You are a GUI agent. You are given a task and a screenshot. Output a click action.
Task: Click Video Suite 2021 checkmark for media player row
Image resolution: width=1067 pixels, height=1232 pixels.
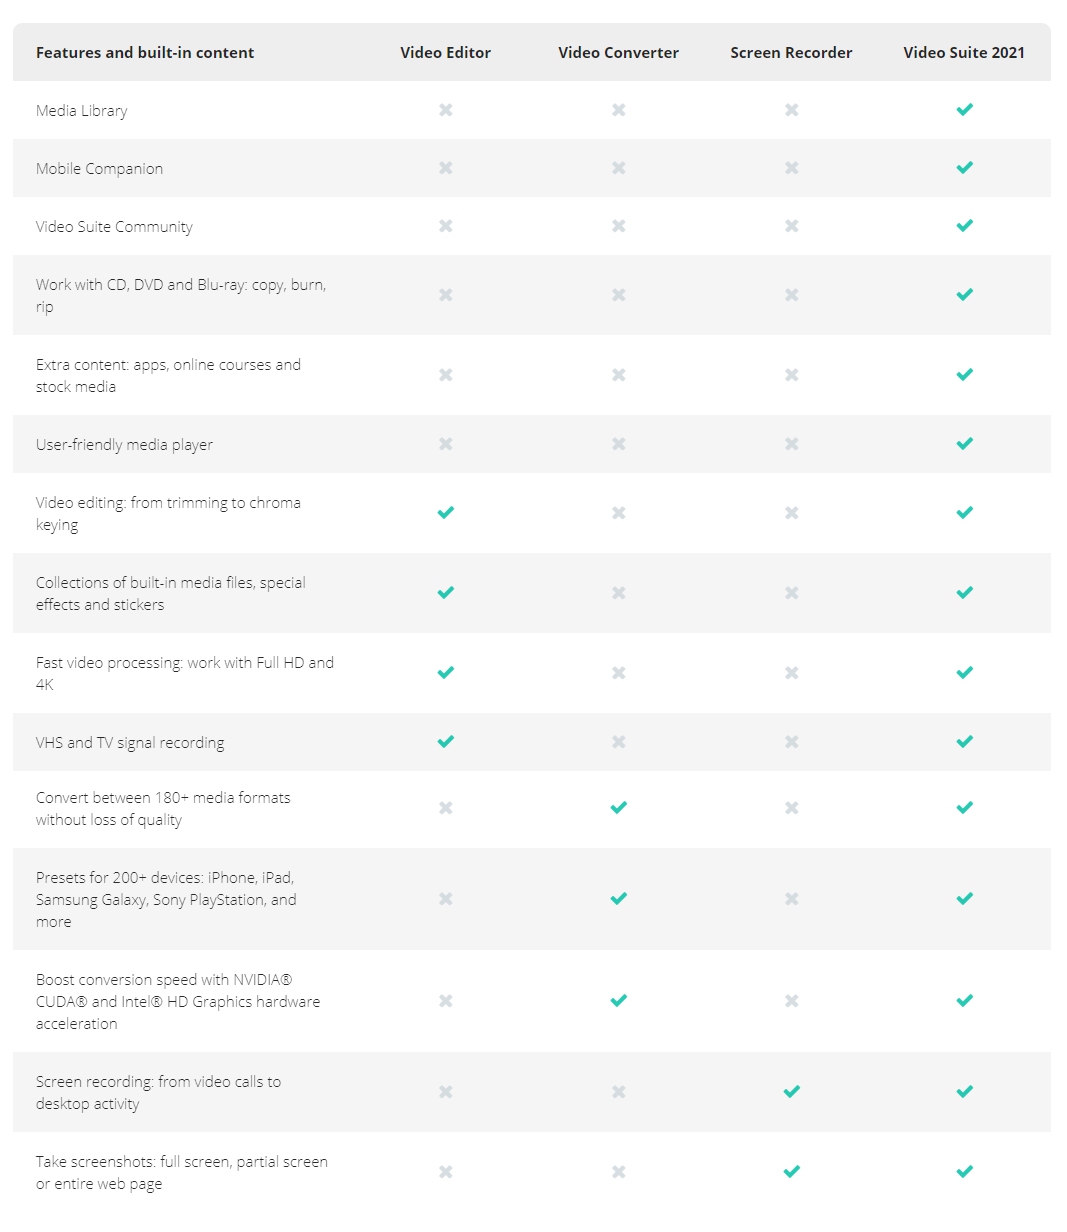pyautogui.click(x=964, y=444)
